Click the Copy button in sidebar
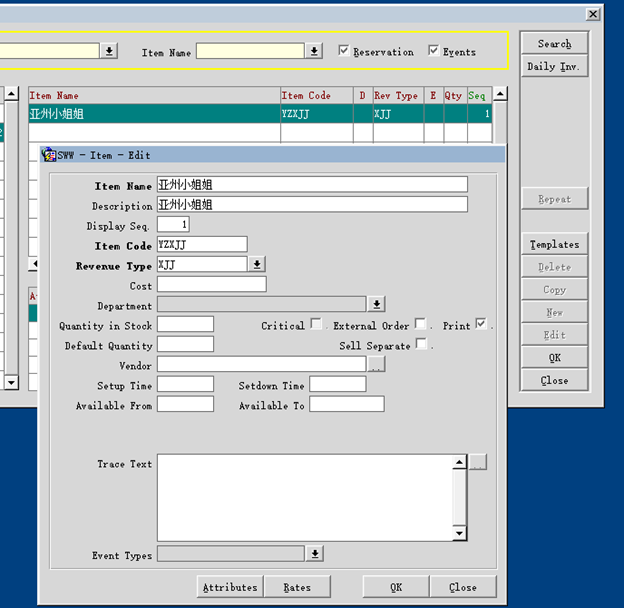Screen dimensions: 624x608 [554, 289]
